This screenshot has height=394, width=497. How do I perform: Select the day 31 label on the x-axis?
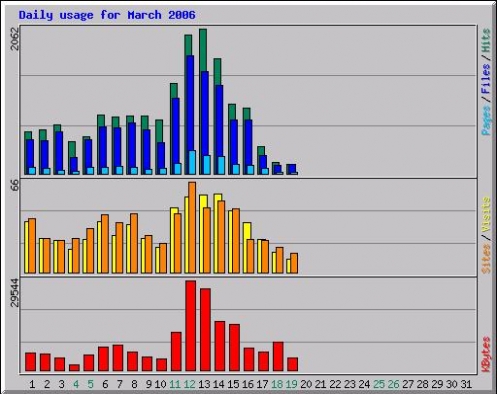click(466, 384)
